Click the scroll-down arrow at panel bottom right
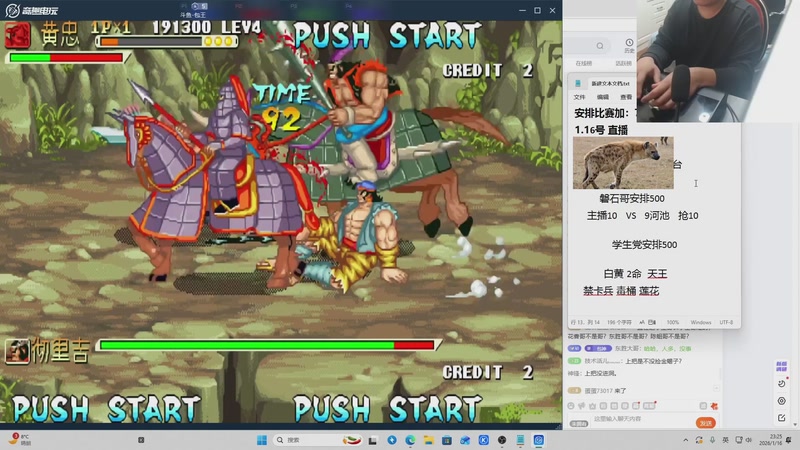 [795, 424]
